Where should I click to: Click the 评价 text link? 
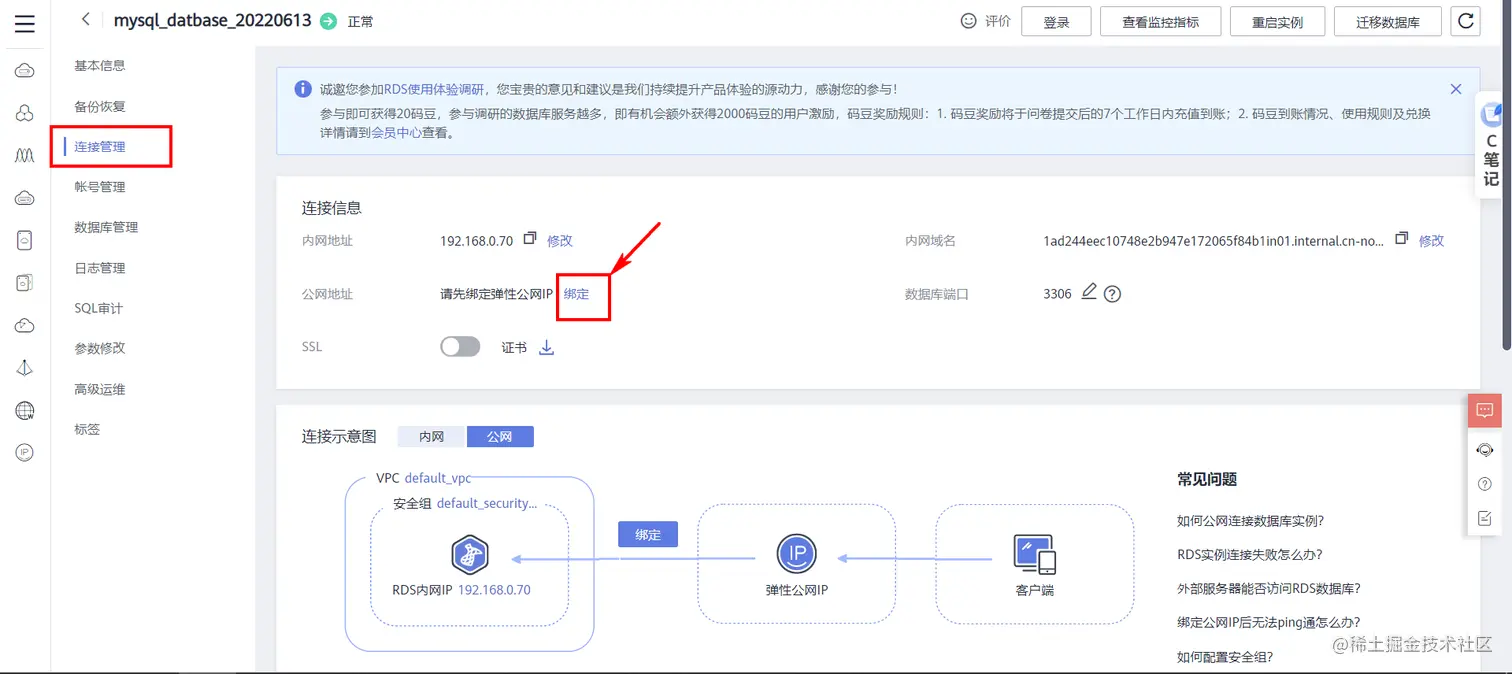click(x=998, y=21)
